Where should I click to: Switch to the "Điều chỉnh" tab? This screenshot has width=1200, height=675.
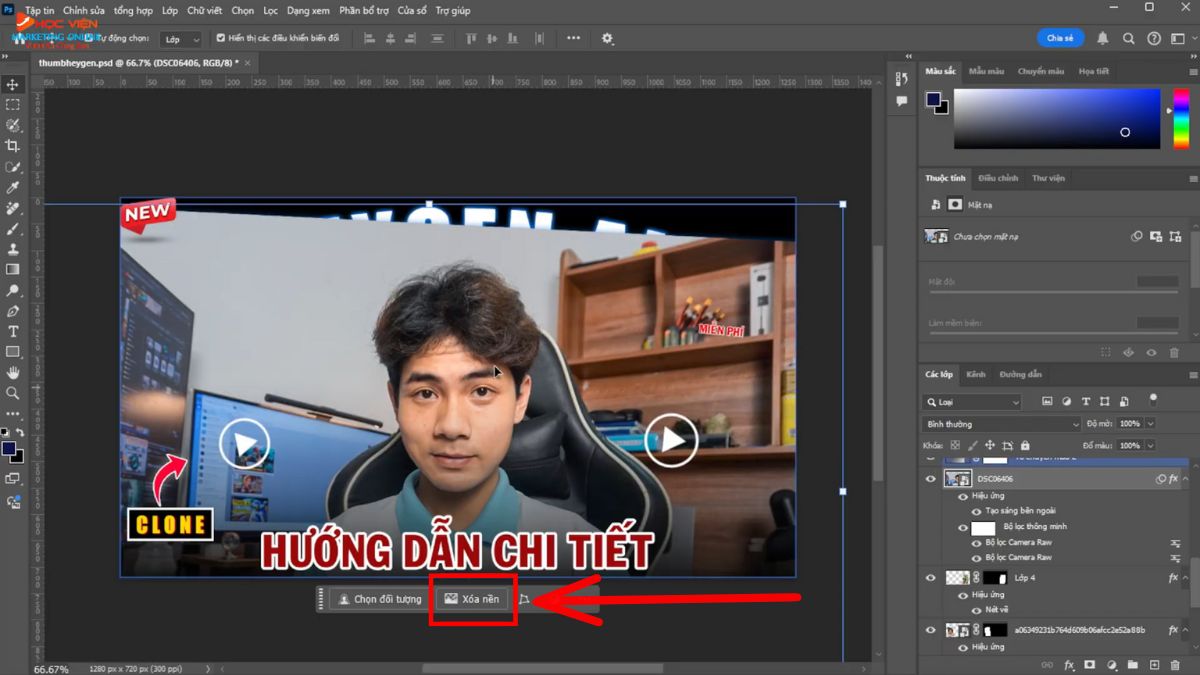[998, 178]
